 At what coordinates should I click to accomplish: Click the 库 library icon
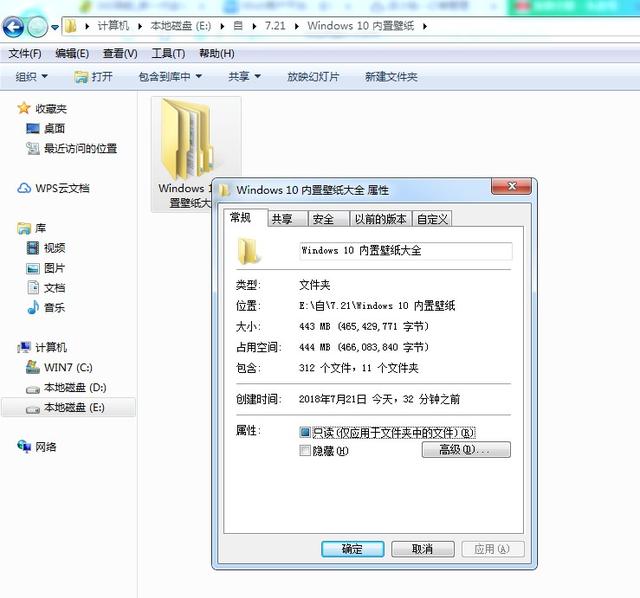[x=24, y=228]
